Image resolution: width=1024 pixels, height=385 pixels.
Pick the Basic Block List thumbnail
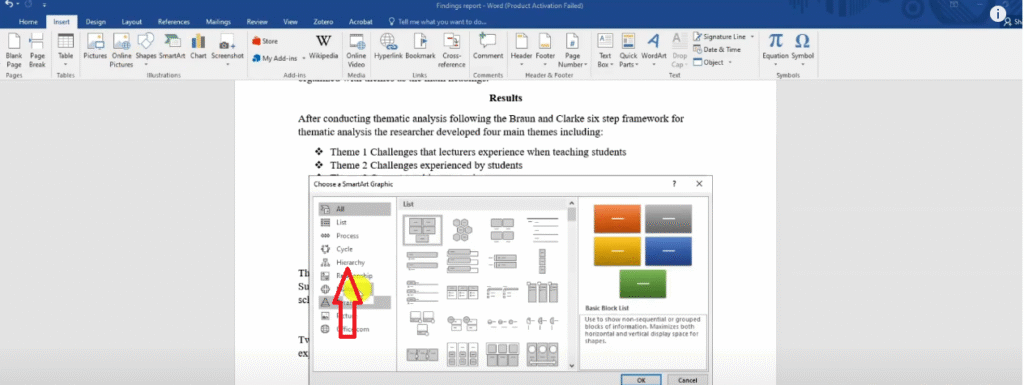point(423,229)
